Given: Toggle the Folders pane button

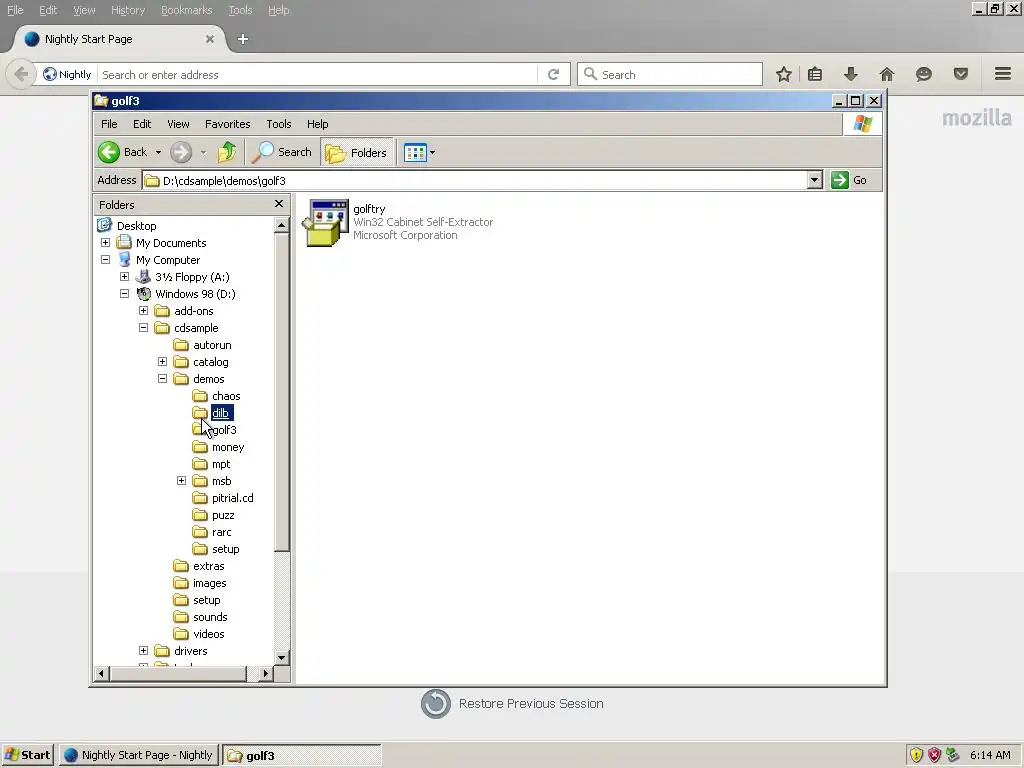Looking at the screenshot, I should [357, 152].
